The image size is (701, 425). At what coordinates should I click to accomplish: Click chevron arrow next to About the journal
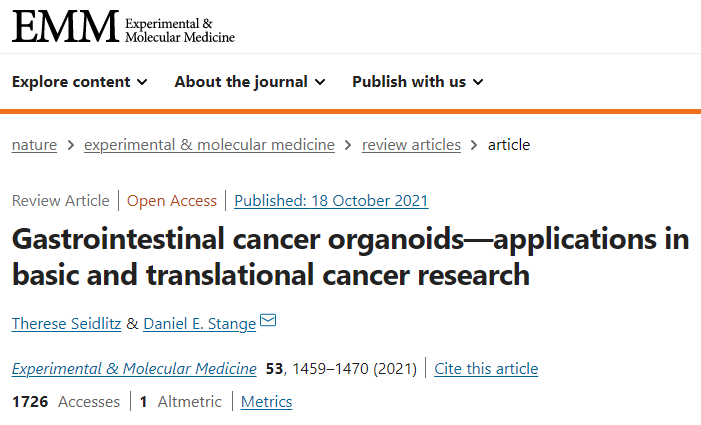pos(320,82)
